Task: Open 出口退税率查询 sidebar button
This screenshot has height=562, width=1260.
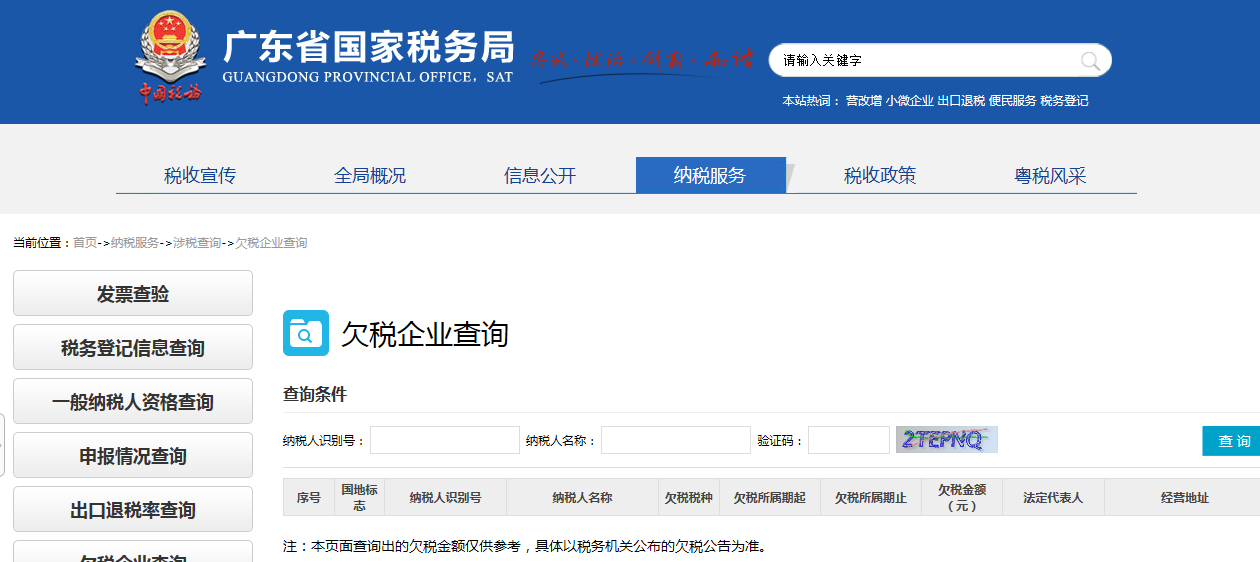Action: pyautogui.click(x=133, y=510)
